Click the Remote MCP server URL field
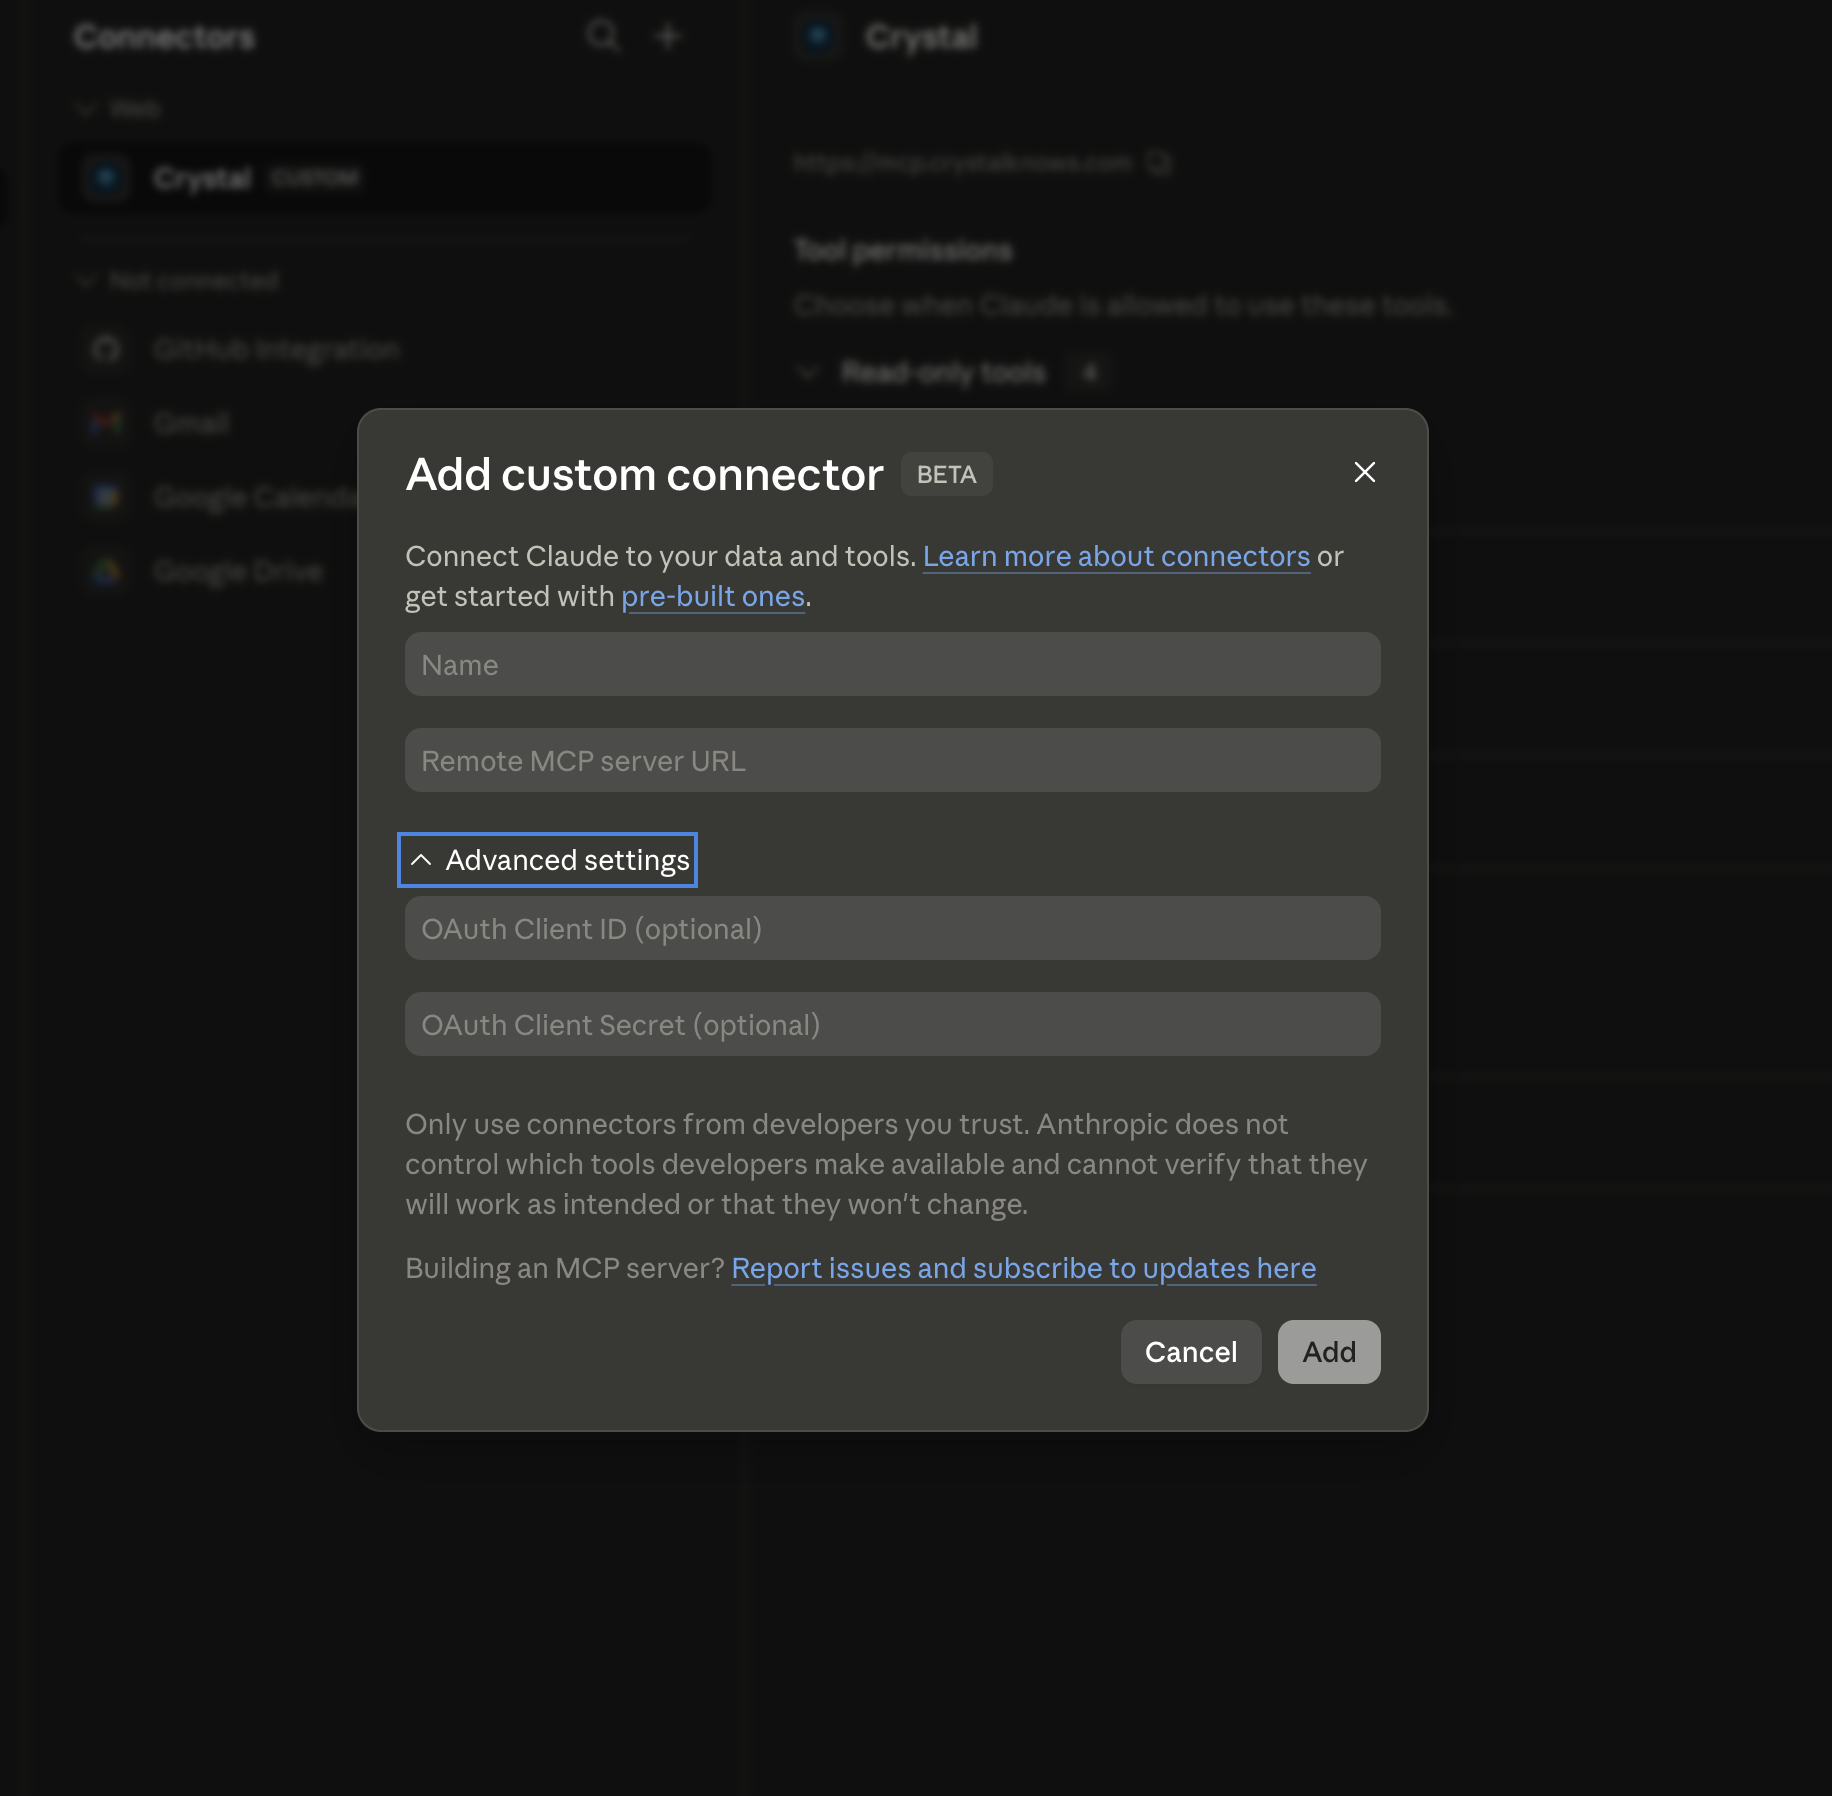Viewport: 1832px width, 1796px height. coord(892,760)
